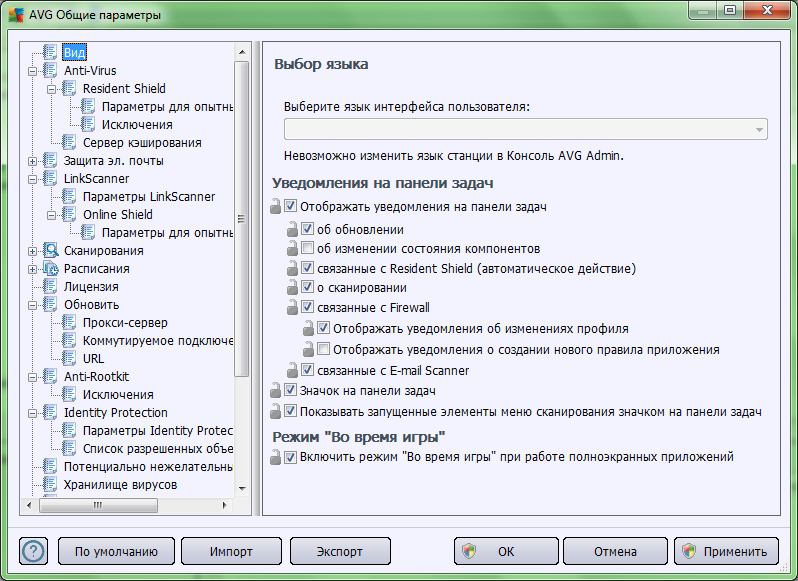798x581 pixels.
Task: Click the Расписания clock icon
Action: (x=50, y=268)
